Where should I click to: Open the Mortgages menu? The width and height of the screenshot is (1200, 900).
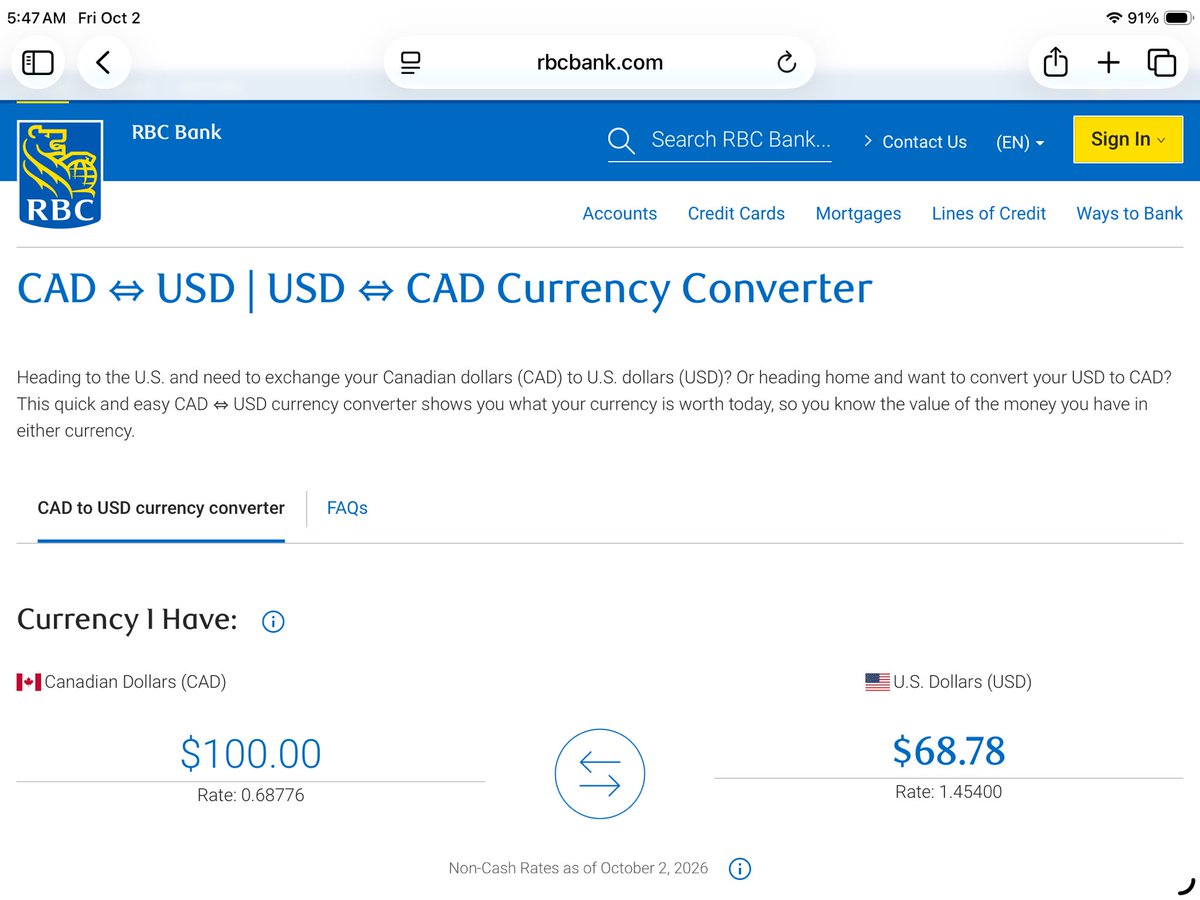click(x=858, y=213)
